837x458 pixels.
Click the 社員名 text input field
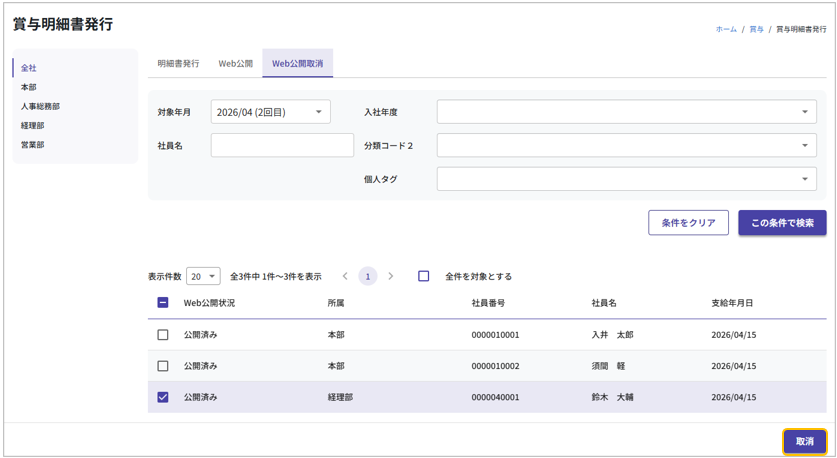282,145
